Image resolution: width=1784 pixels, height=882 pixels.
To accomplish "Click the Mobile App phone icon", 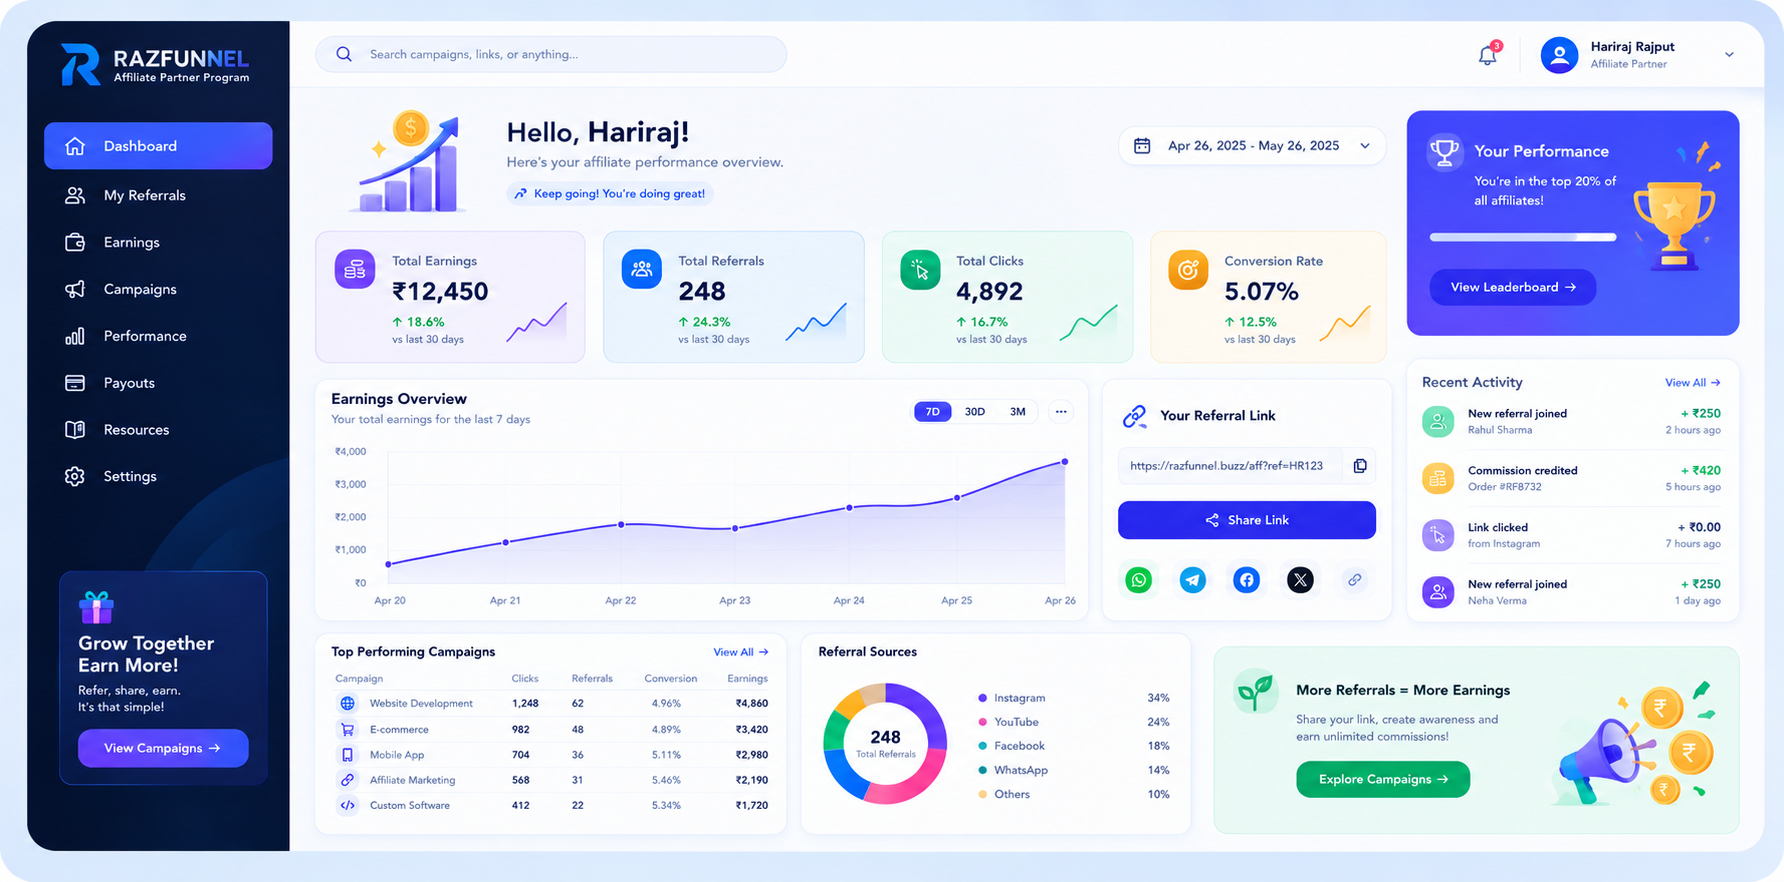I will (347, 755).
